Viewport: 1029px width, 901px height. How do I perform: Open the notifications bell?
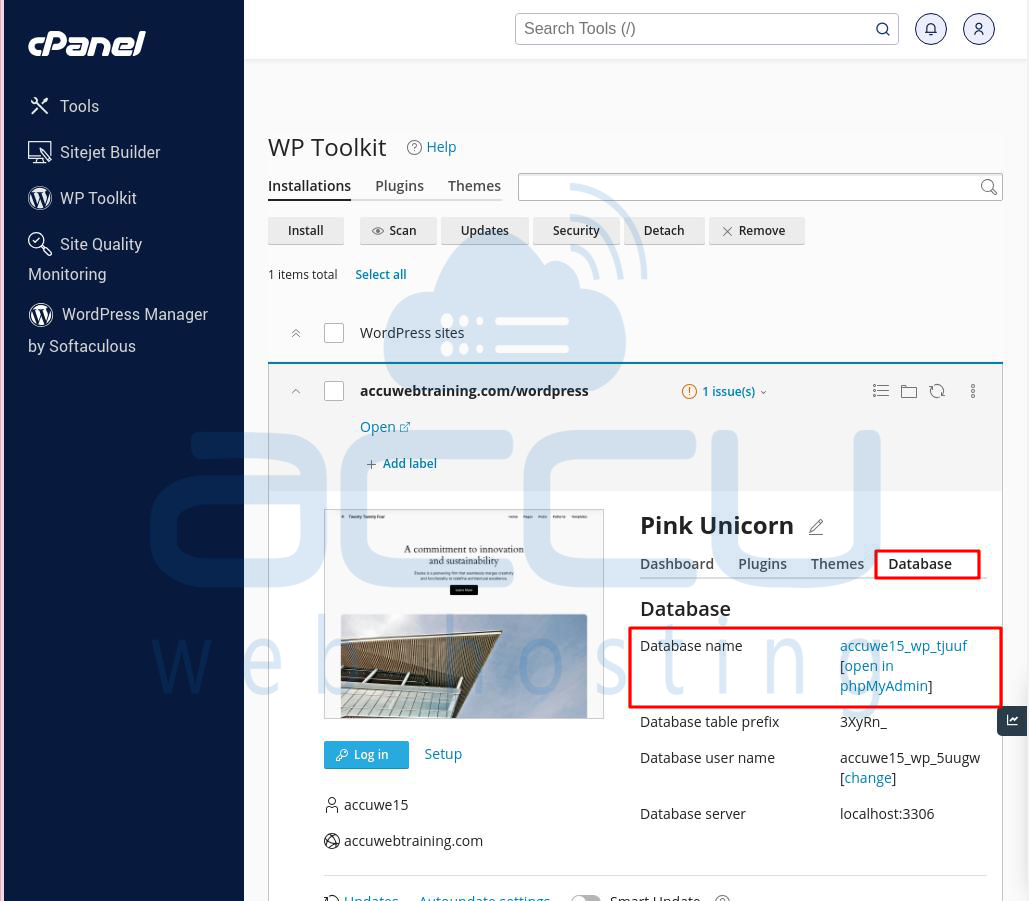click(931, 29)
